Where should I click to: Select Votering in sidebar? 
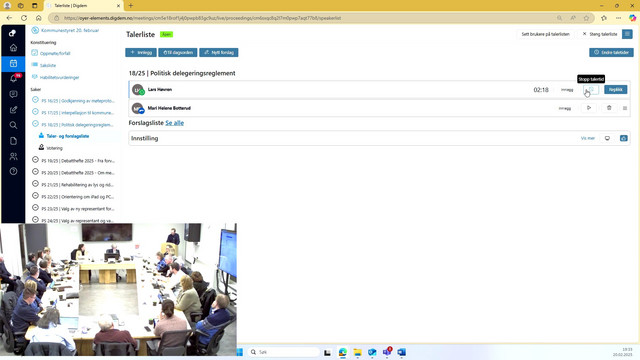54,148
